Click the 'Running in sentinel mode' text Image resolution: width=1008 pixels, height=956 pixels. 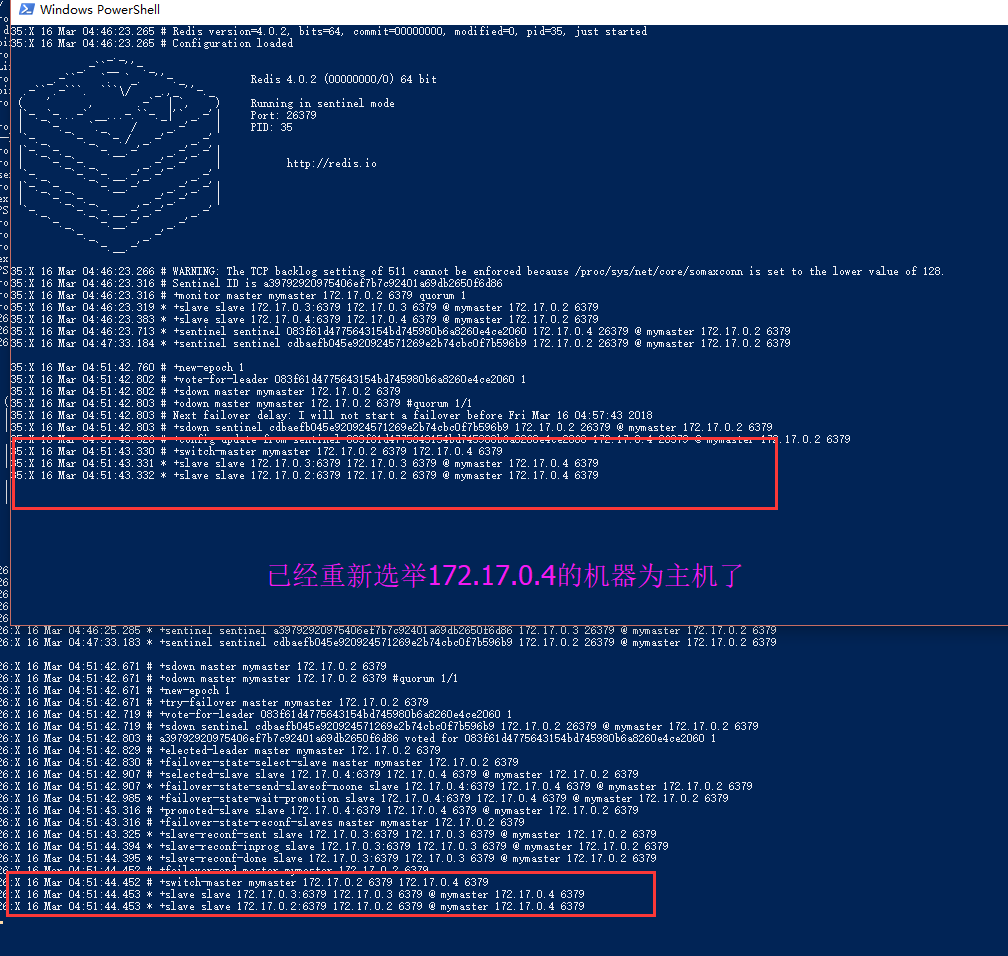[322, 103]
